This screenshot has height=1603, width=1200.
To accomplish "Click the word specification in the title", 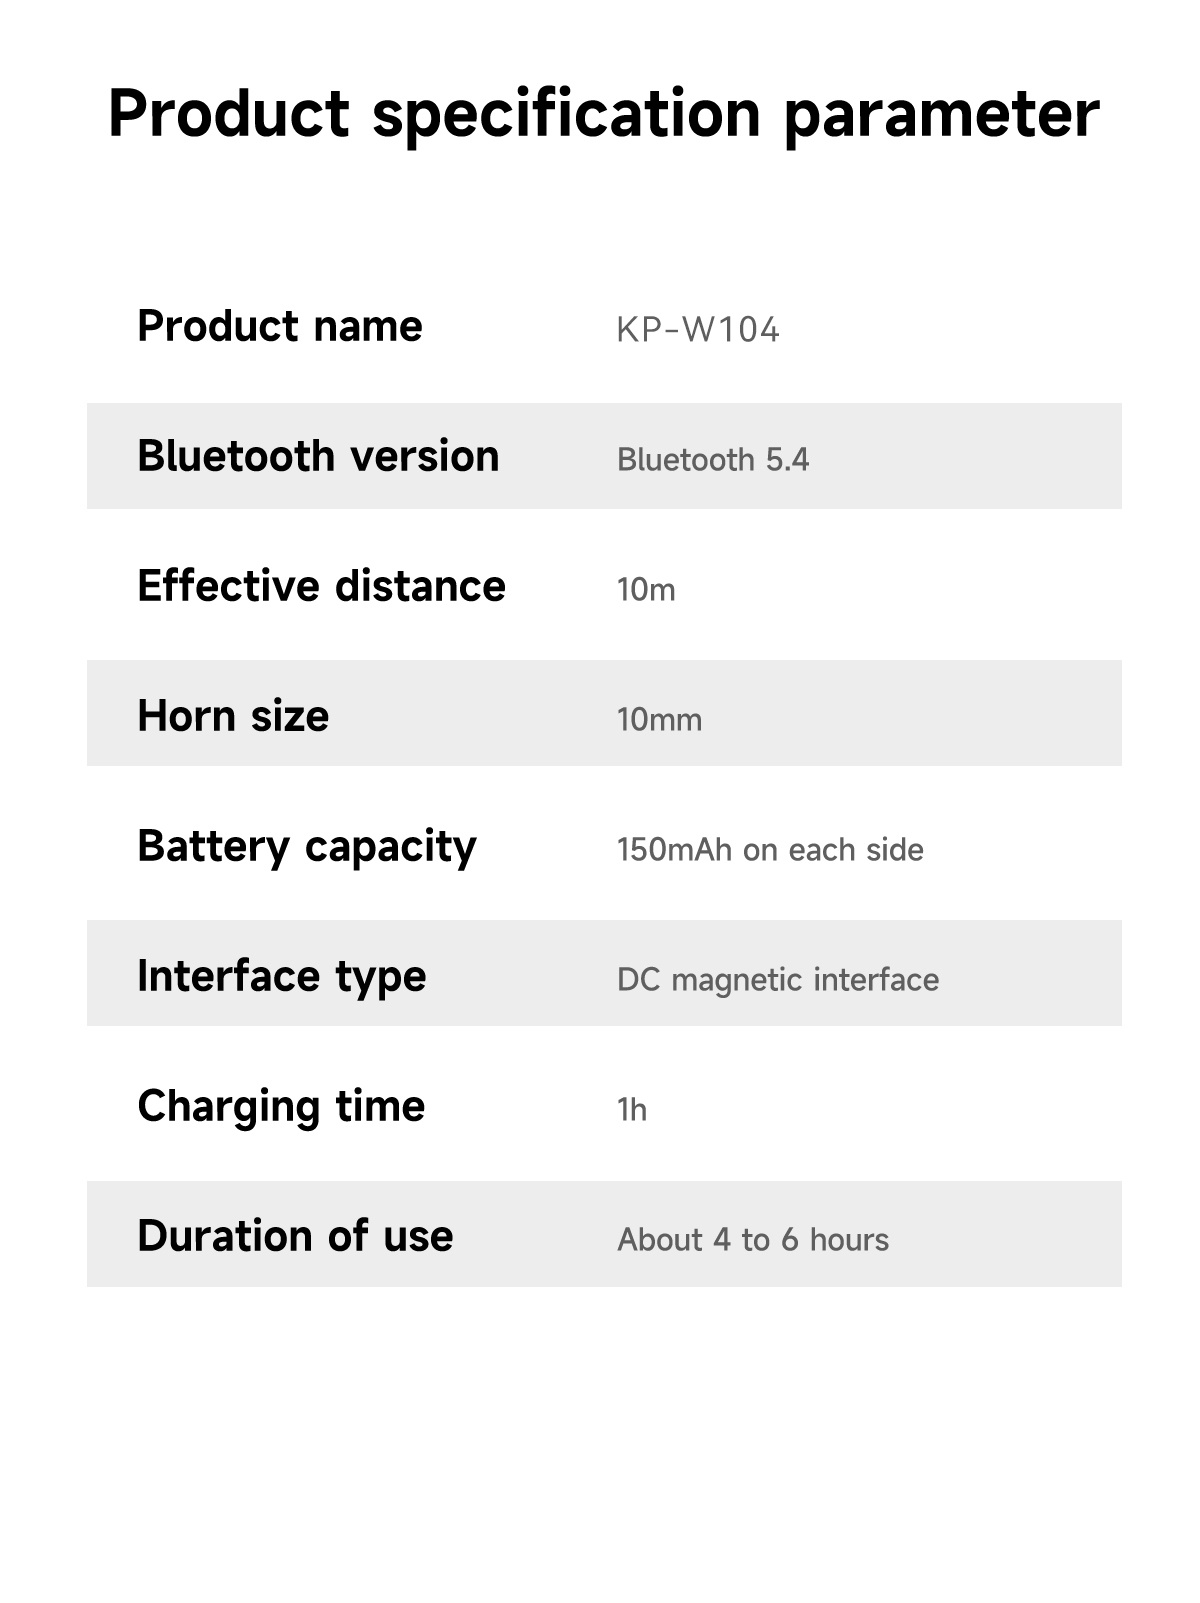I will [x=566, y=115].
